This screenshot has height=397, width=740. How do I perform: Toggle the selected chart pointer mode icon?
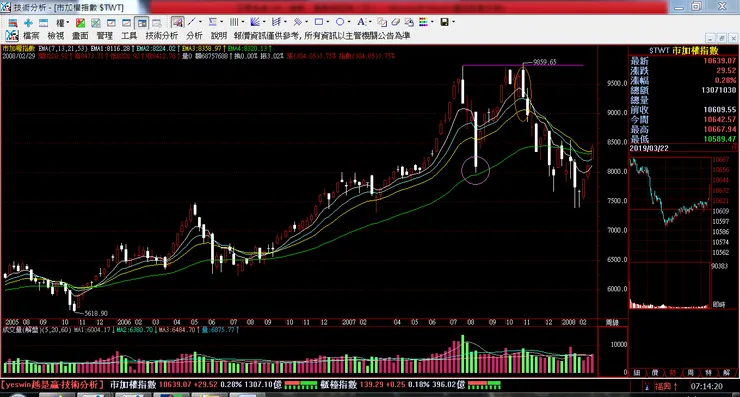177,22
